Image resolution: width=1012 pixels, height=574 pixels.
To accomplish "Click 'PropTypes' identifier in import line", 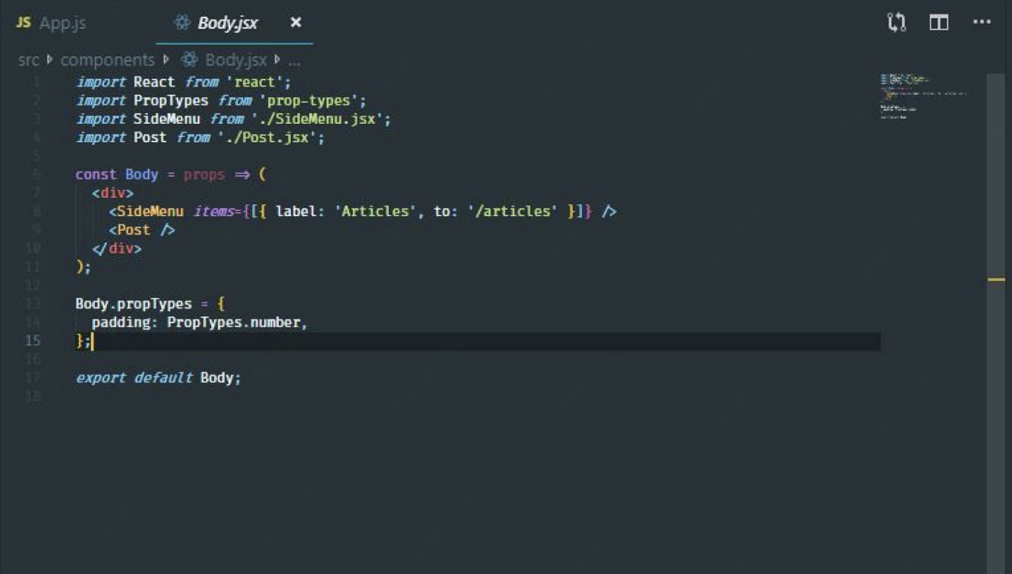I will 171,101.
